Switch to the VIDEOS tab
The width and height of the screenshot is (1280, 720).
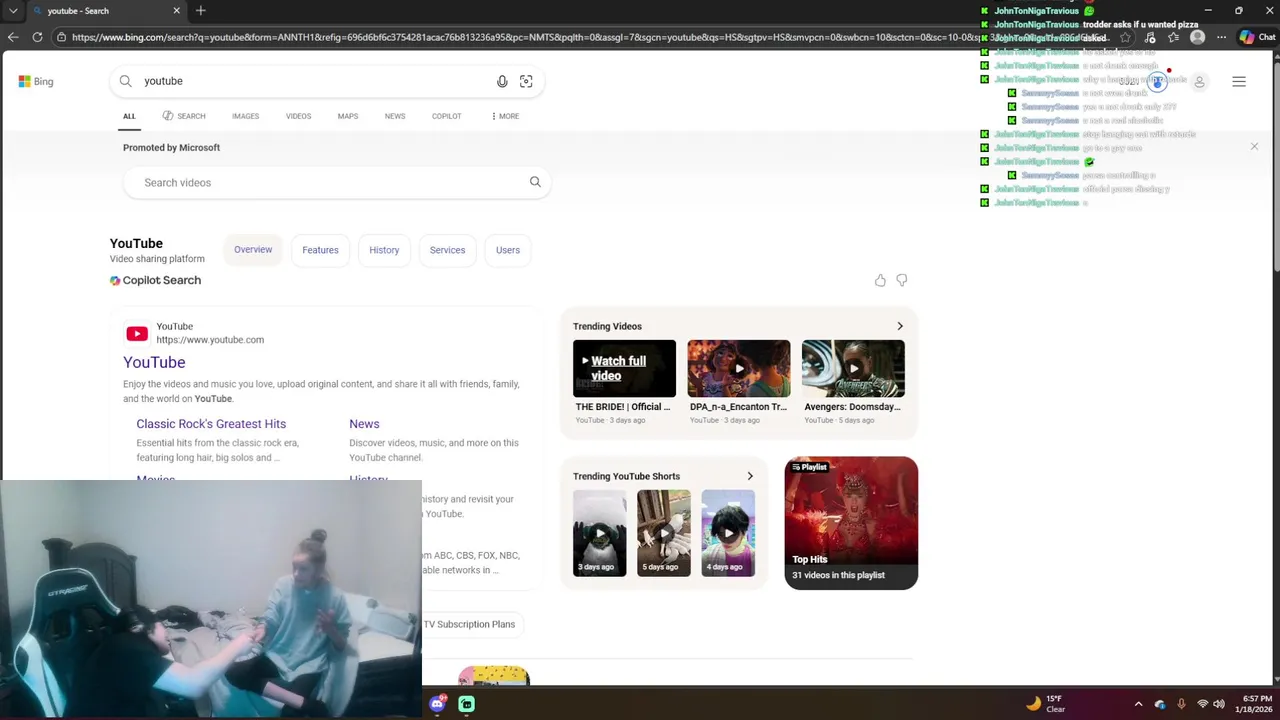click(x=298, y=116)
